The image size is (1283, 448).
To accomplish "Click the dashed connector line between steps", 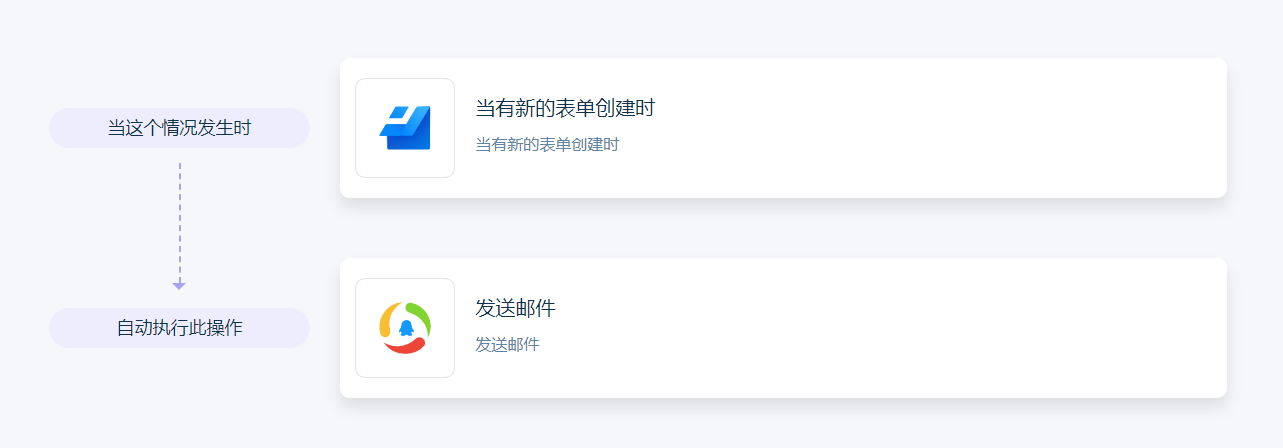I will tap(179, 222).
